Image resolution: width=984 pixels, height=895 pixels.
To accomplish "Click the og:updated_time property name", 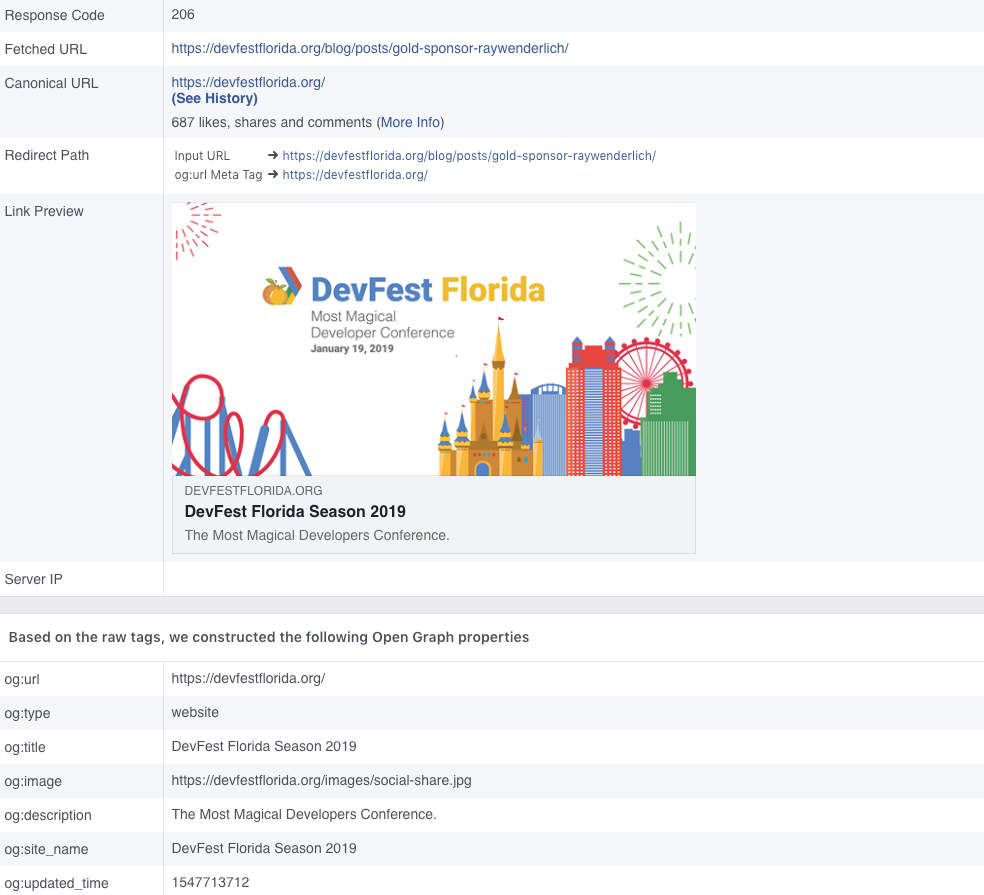I will tap(56, 882).
